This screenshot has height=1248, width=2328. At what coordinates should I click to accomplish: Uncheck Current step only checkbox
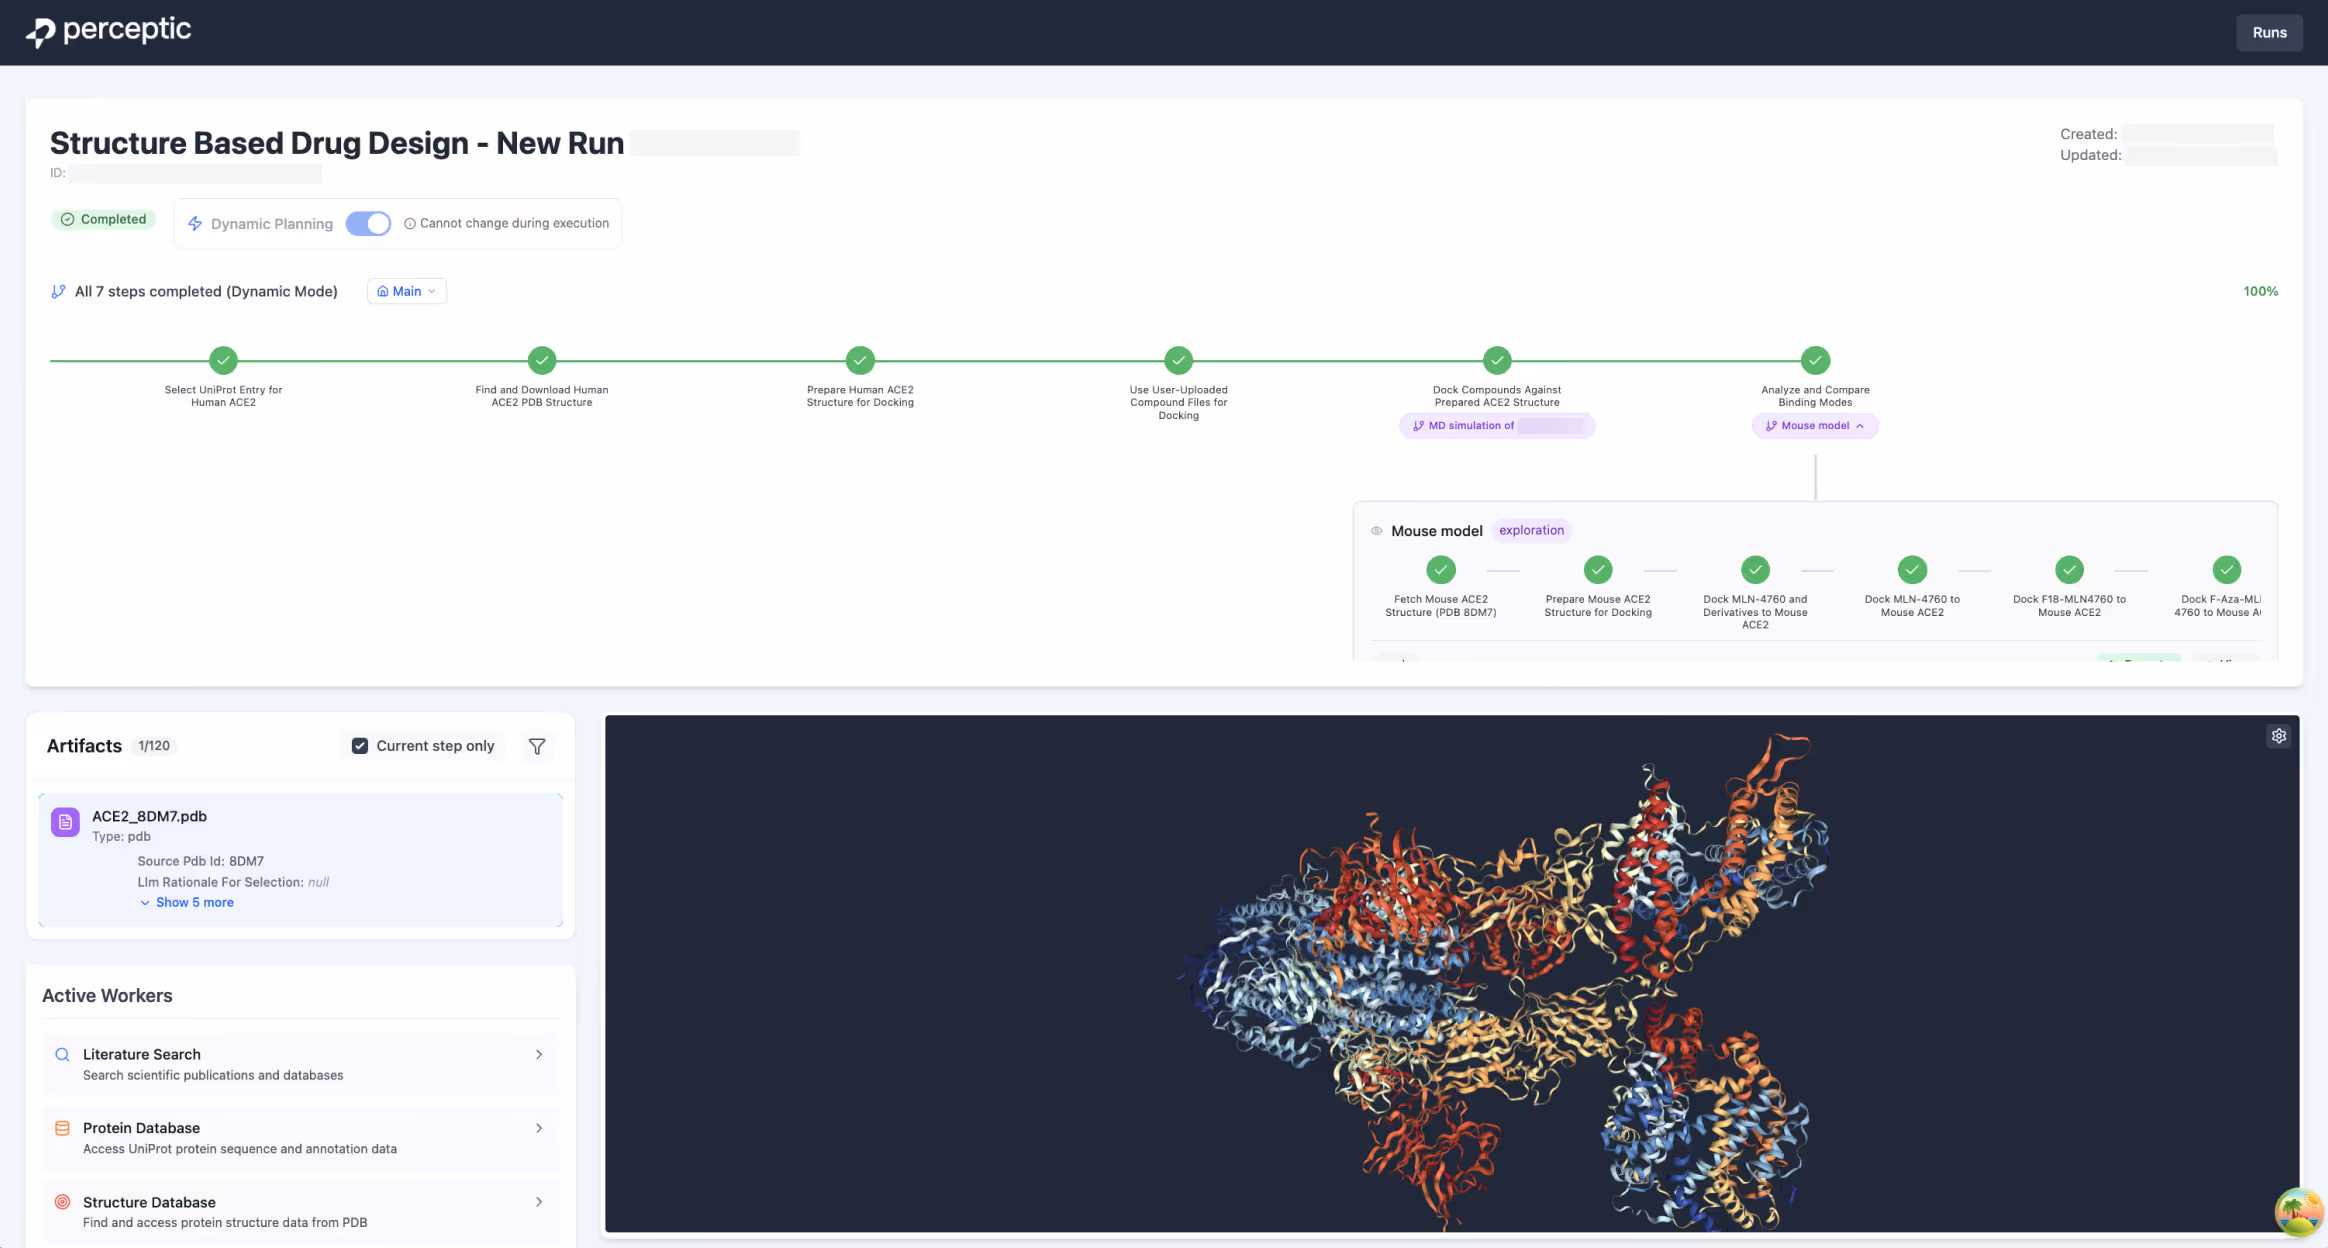point(360,746)
